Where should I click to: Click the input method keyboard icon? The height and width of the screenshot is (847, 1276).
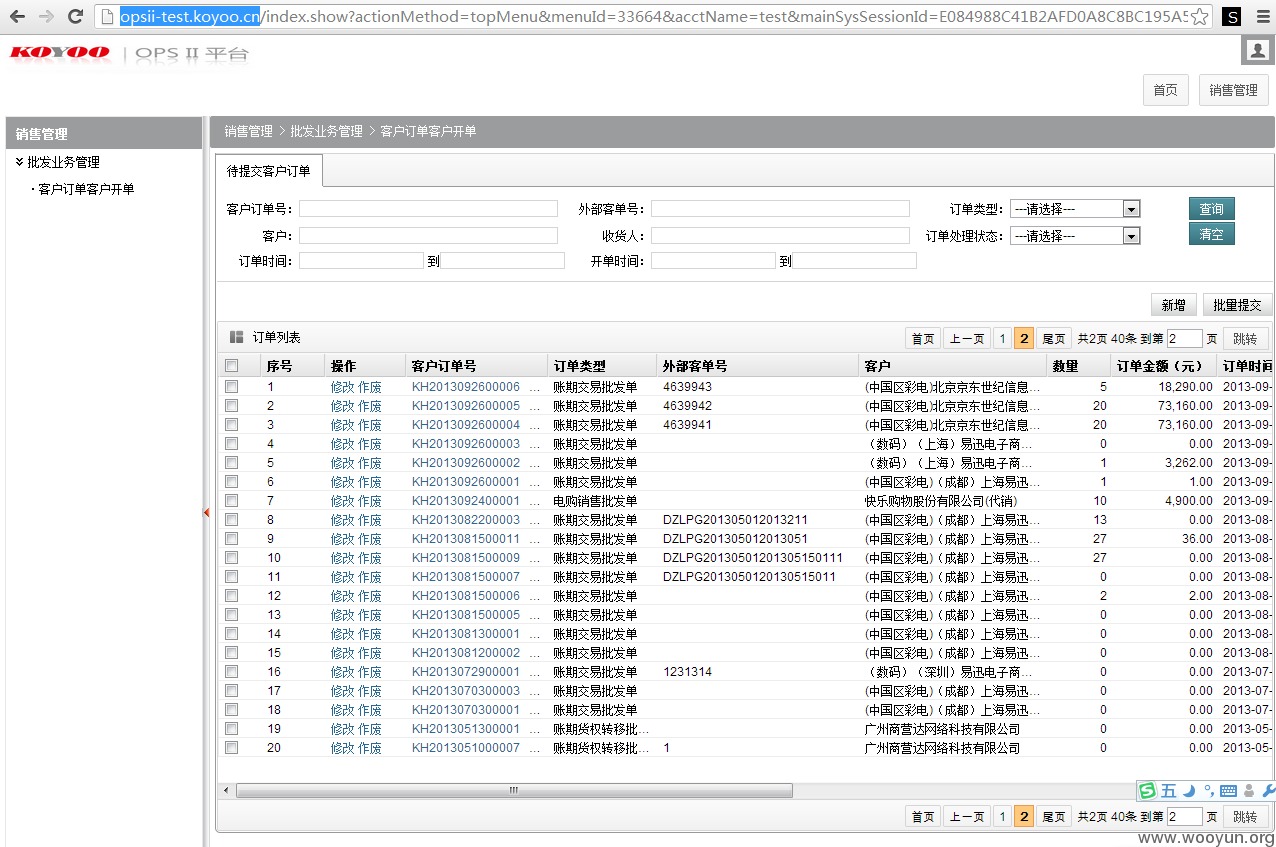tap(1228, 791)
